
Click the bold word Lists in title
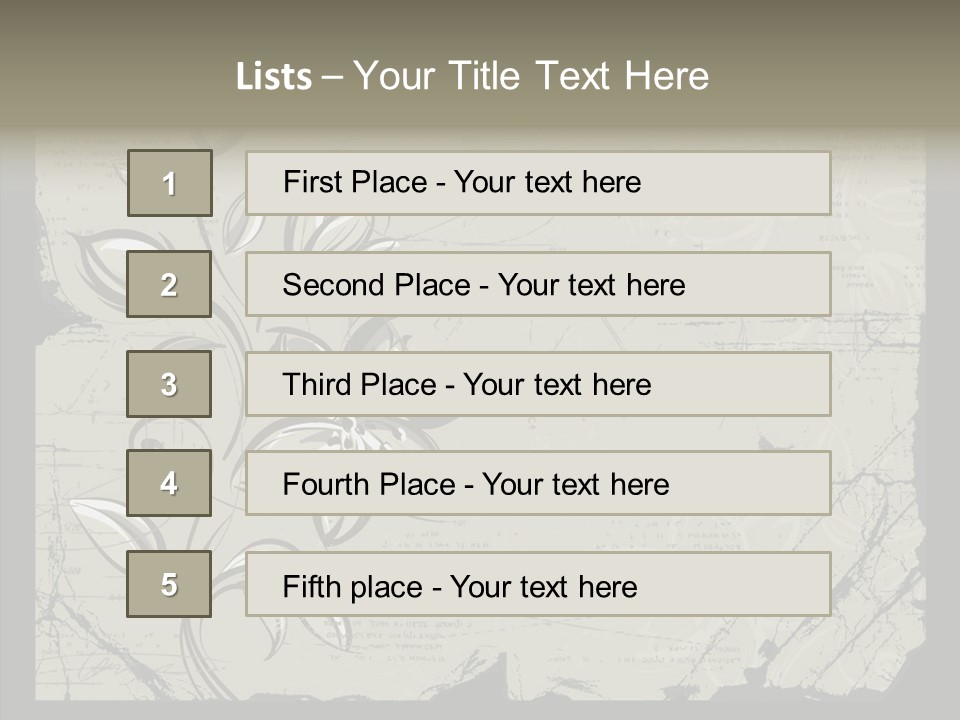coord(274,77)
